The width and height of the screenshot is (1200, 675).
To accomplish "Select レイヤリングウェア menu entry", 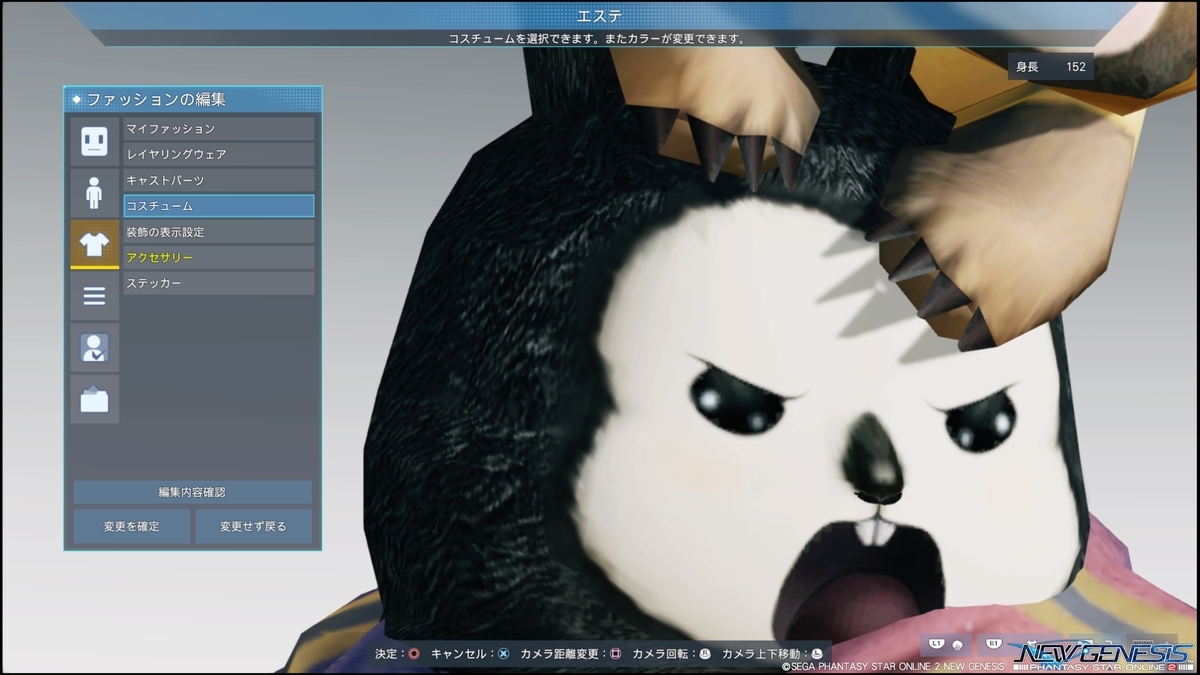I will click(218, 154).
